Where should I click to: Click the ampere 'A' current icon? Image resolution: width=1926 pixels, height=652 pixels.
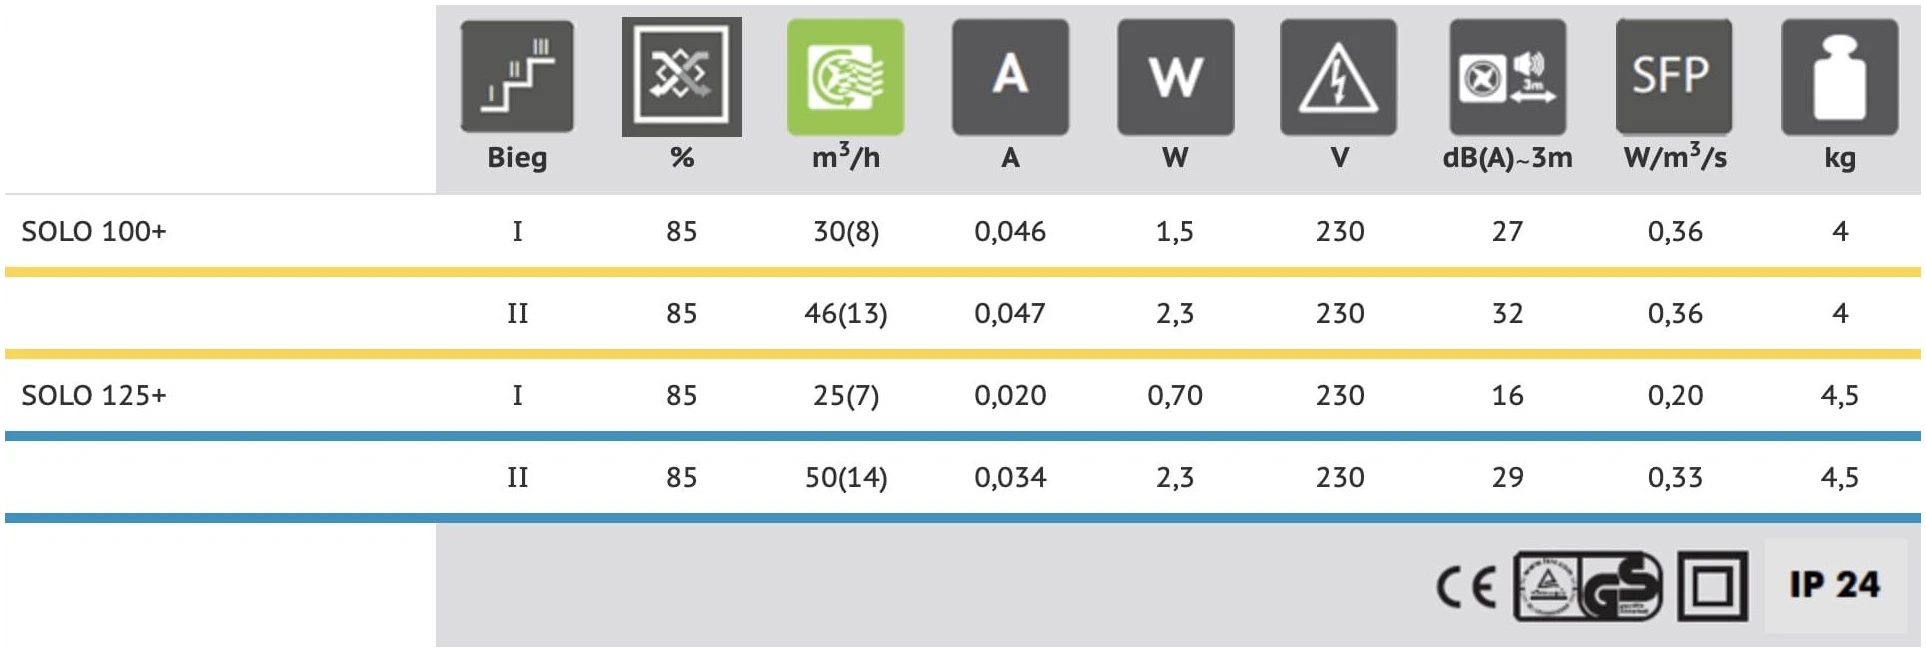click(1010, 77)
